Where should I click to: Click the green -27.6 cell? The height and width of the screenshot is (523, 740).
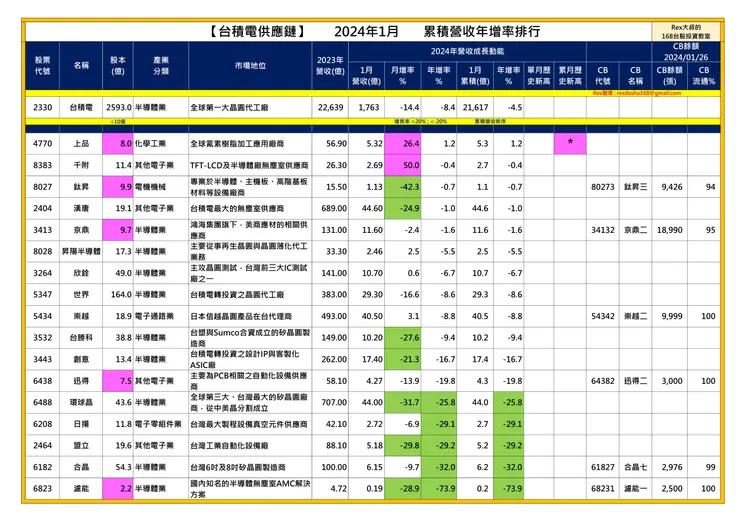403,337
